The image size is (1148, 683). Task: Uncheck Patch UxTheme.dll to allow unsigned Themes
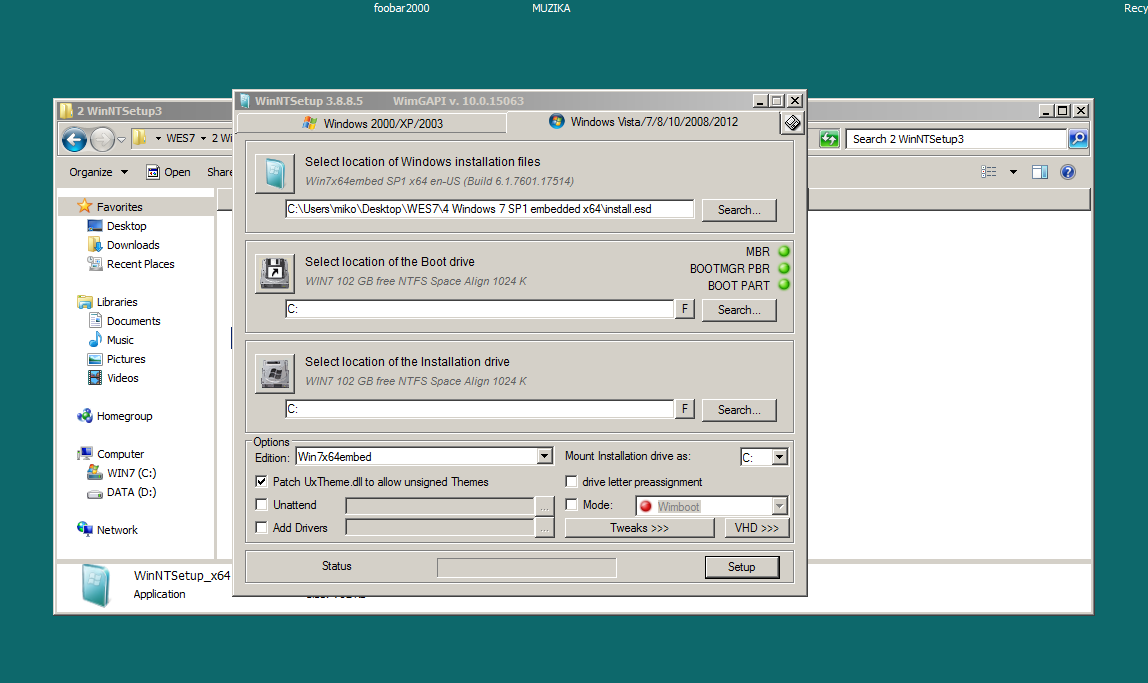pos(261,482)
